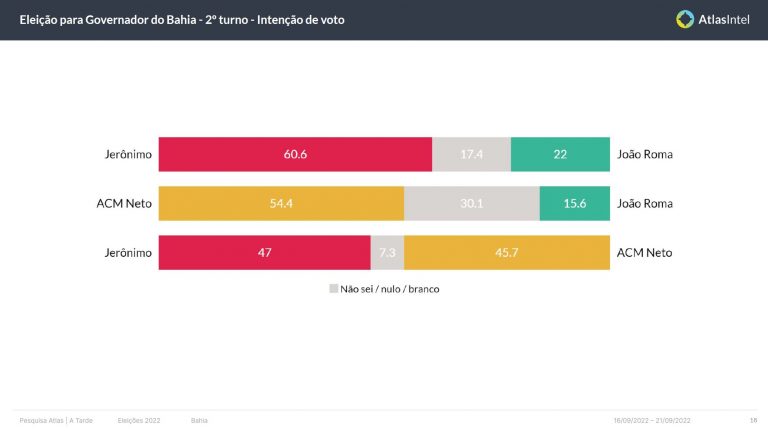Click the AtlasIntel circular logo icon
This screenshot has height=431, width=768.
click(685, 20)
